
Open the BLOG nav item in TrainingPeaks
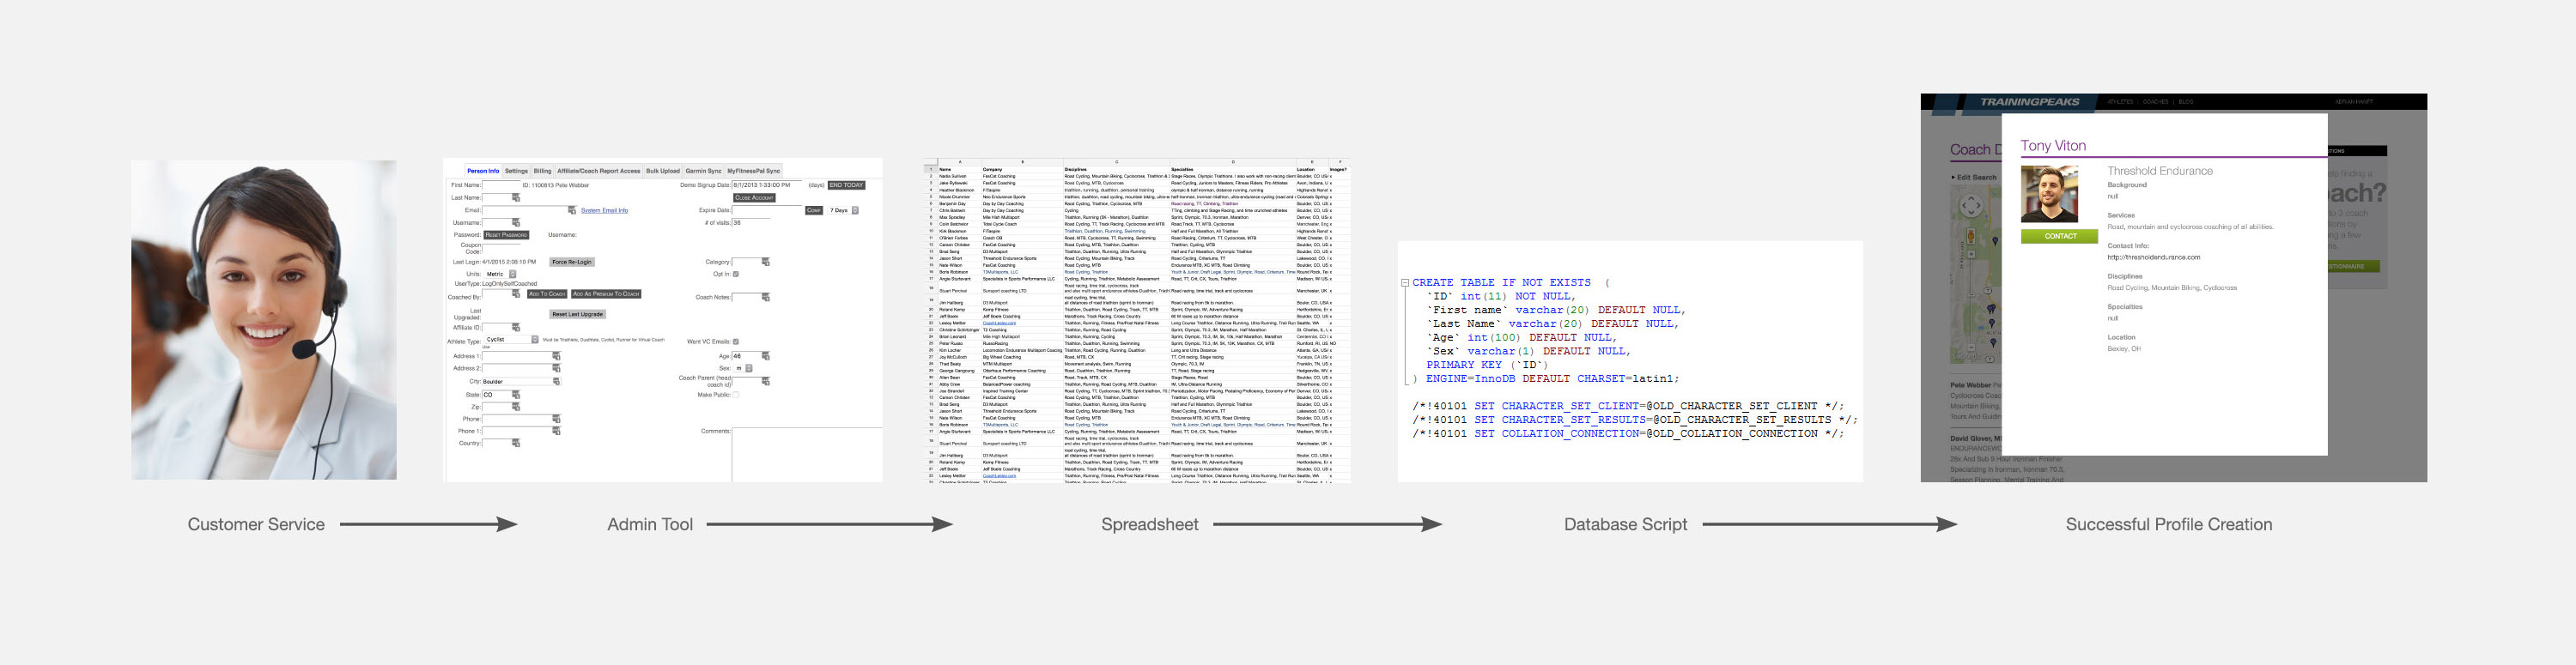tap(2186, 102)
